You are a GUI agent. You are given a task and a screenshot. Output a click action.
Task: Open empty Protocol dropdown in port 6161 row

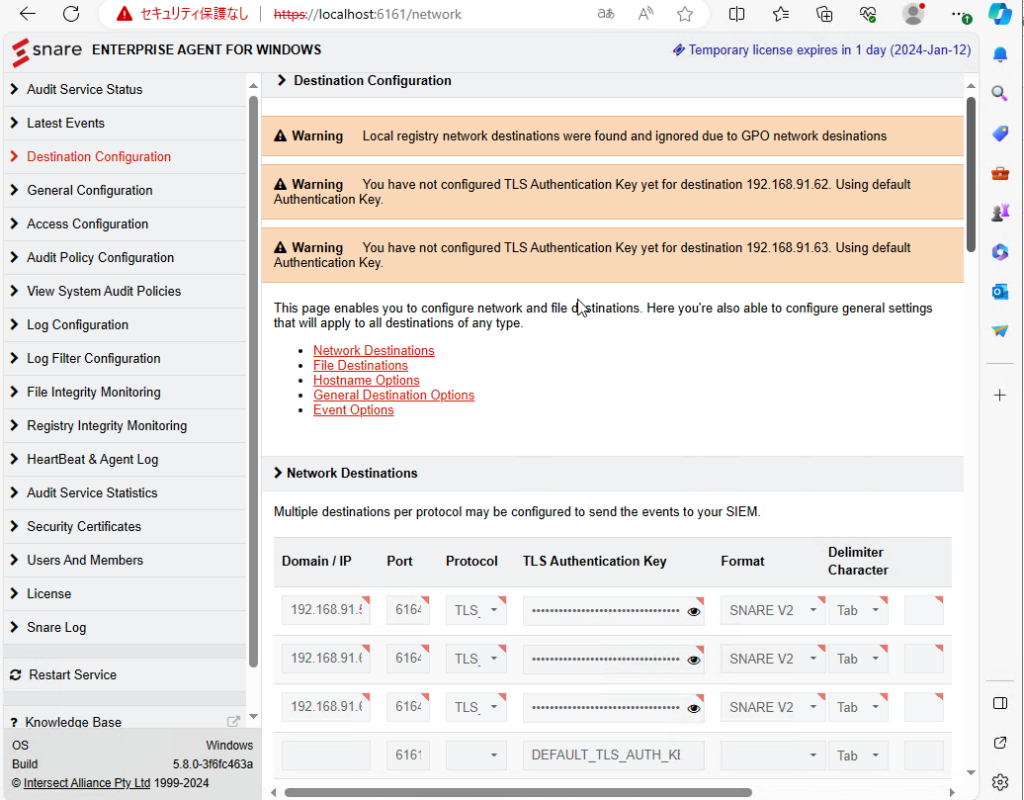point(476,756)
